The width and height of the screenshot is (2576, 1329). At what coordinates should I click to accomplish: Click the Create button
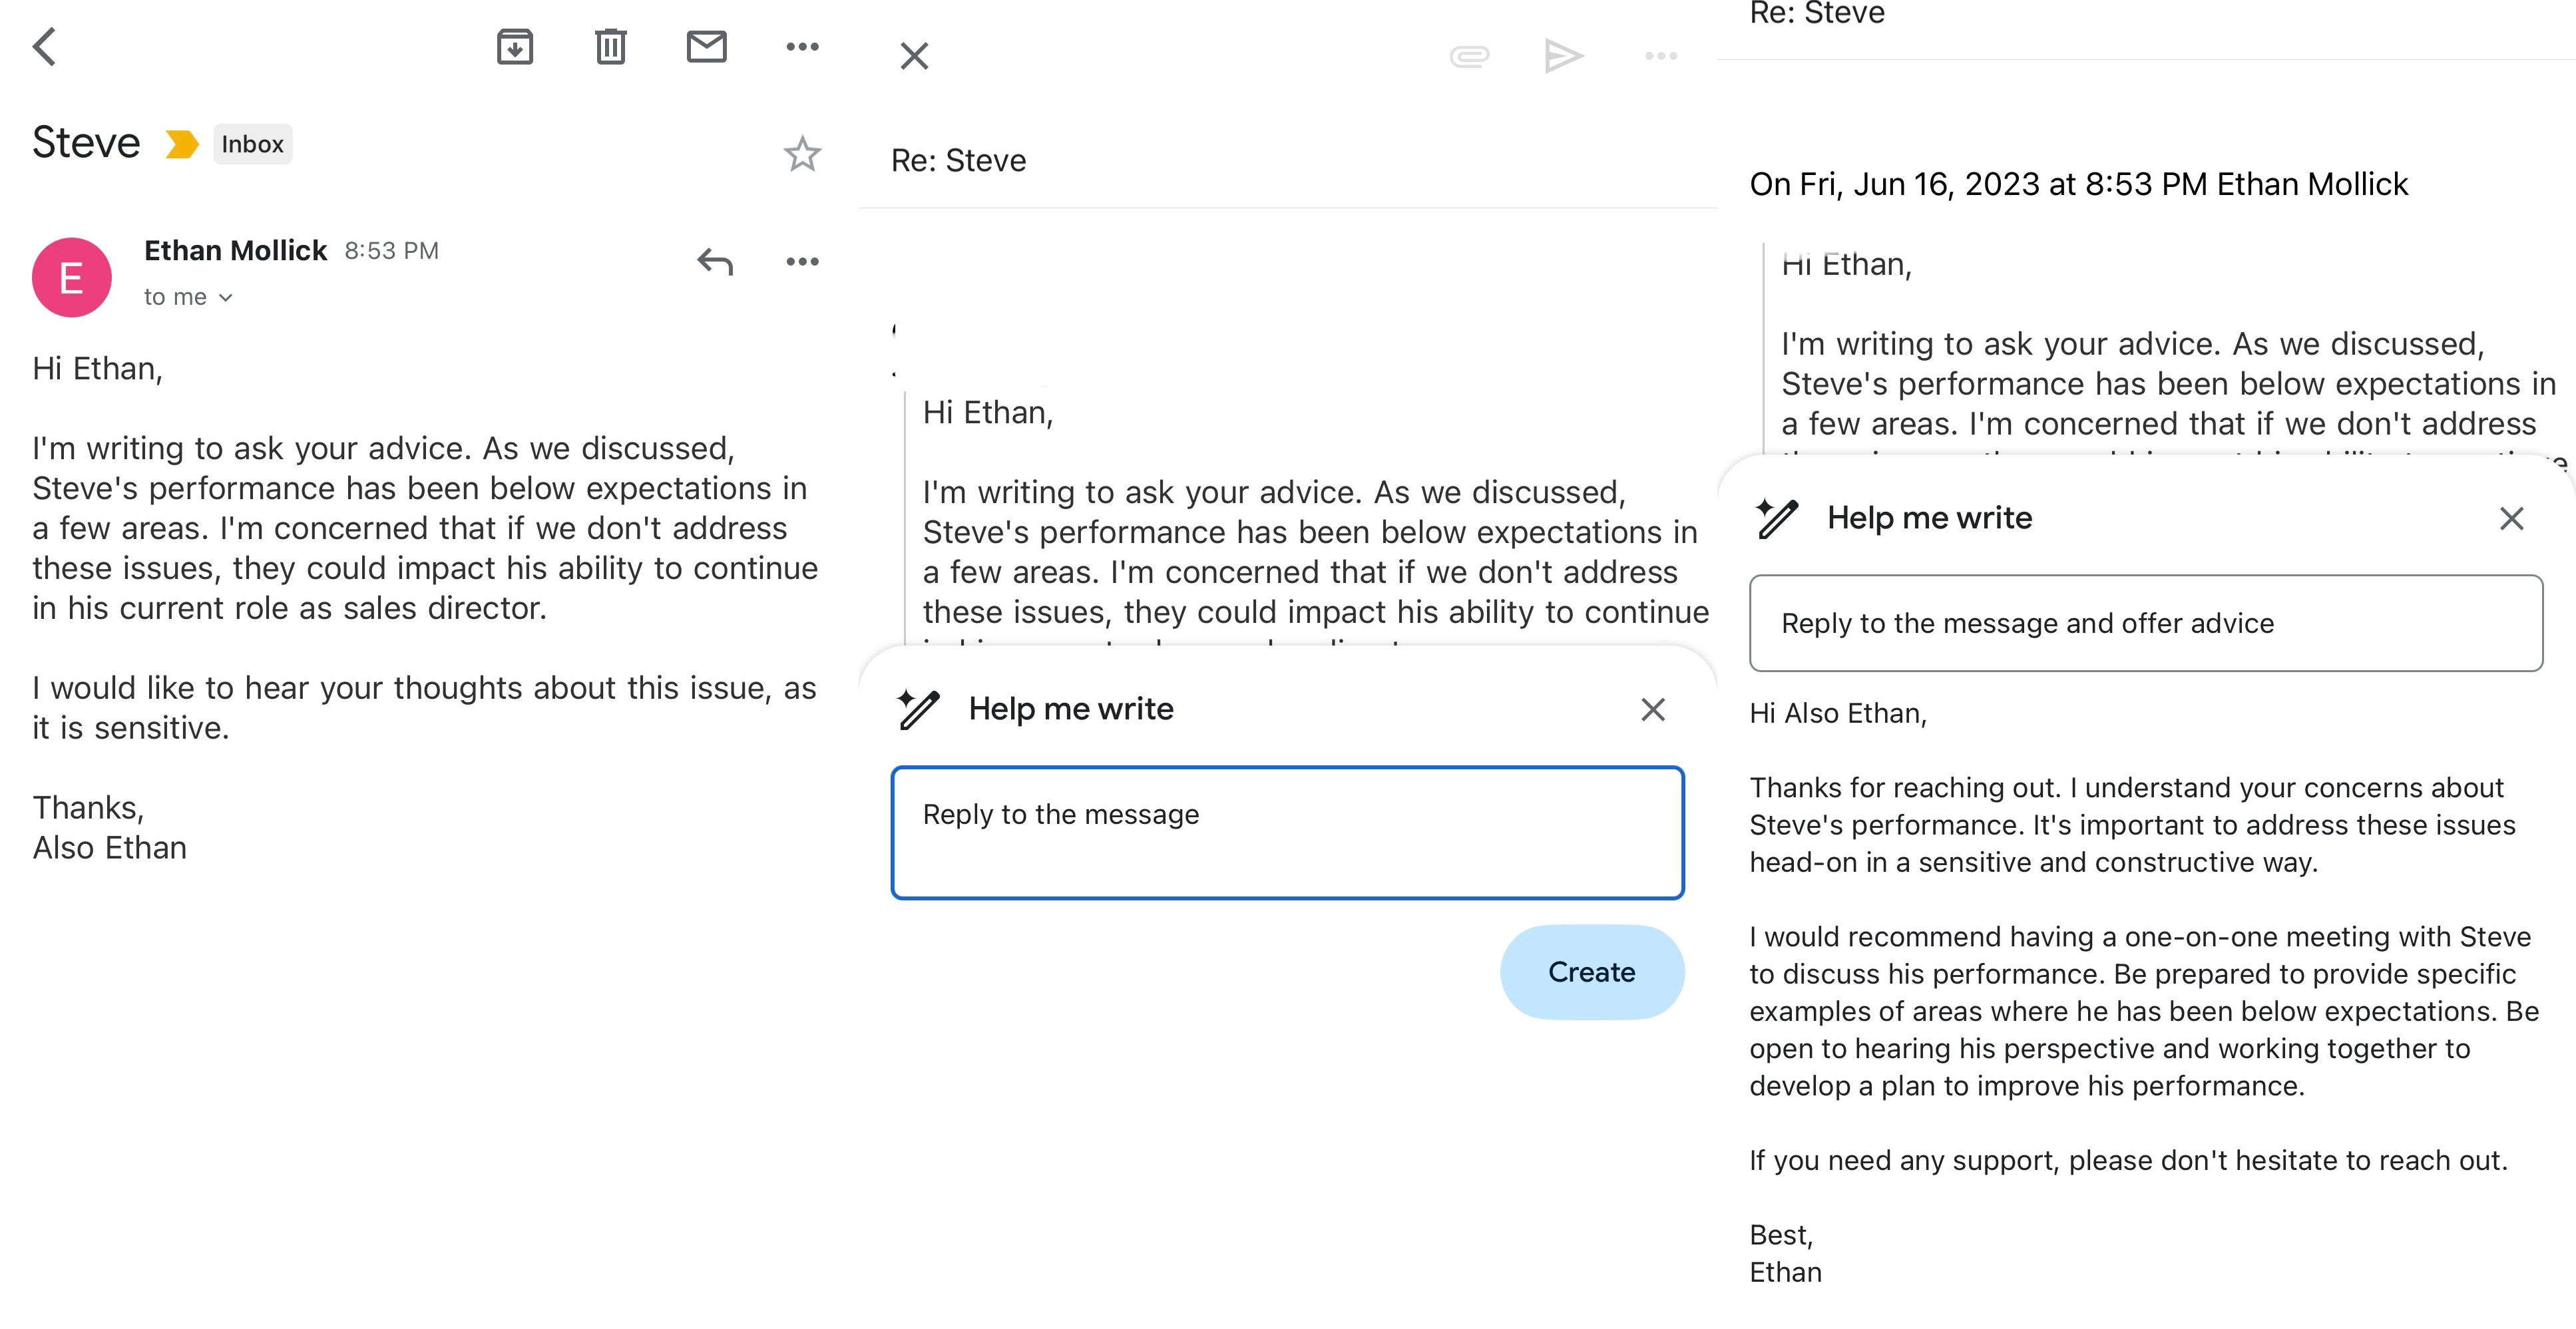click(x=1591, y=971)
